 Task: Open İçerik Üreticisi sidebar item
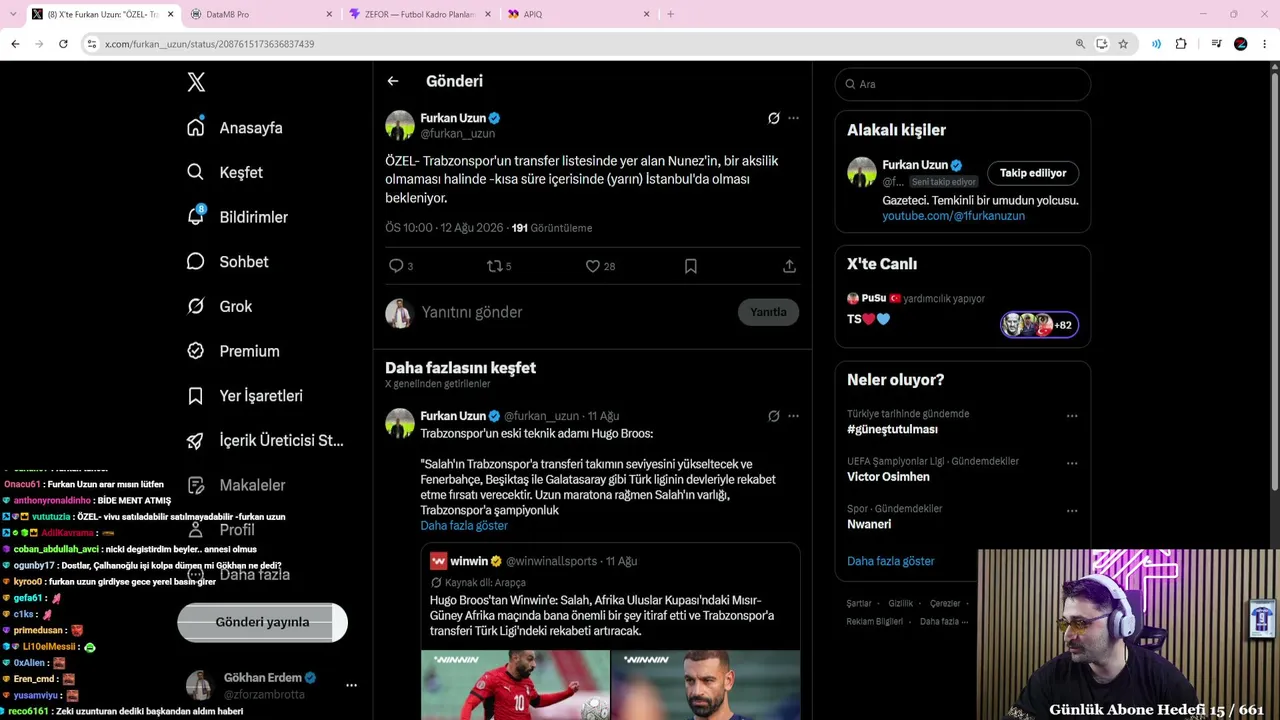[265, 440]
